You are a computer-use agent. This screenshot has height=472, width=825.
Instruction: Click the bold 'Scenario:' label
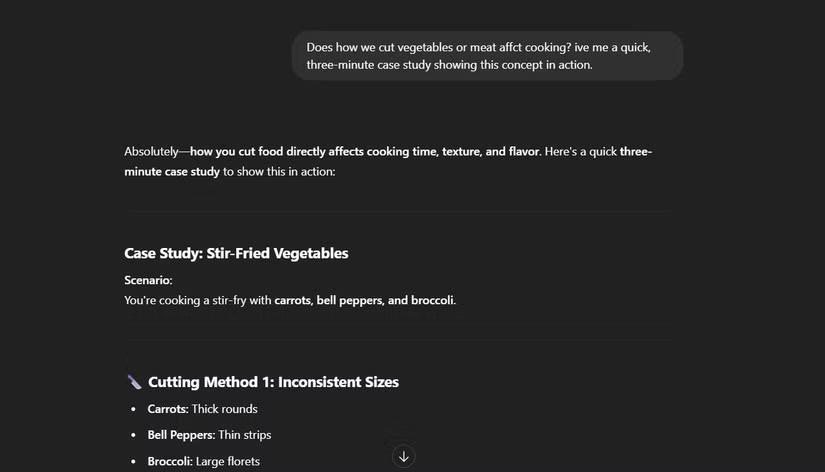pyautogui.click(x=148, y=281)
